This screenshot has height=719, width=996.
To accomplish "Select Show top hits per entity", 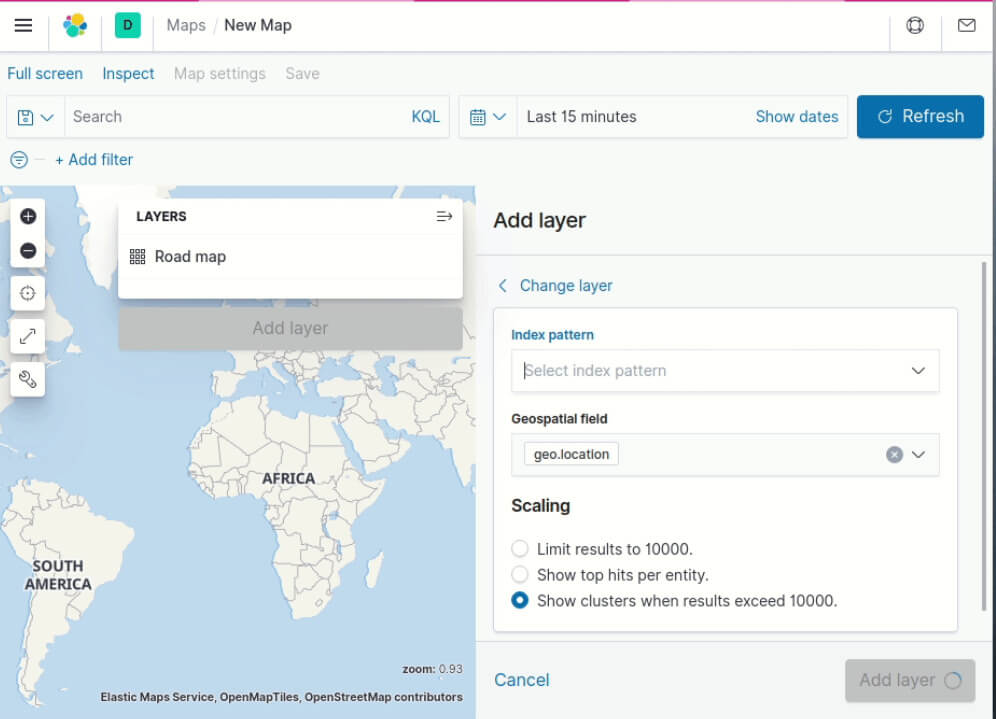I will [x=520, y=575].
